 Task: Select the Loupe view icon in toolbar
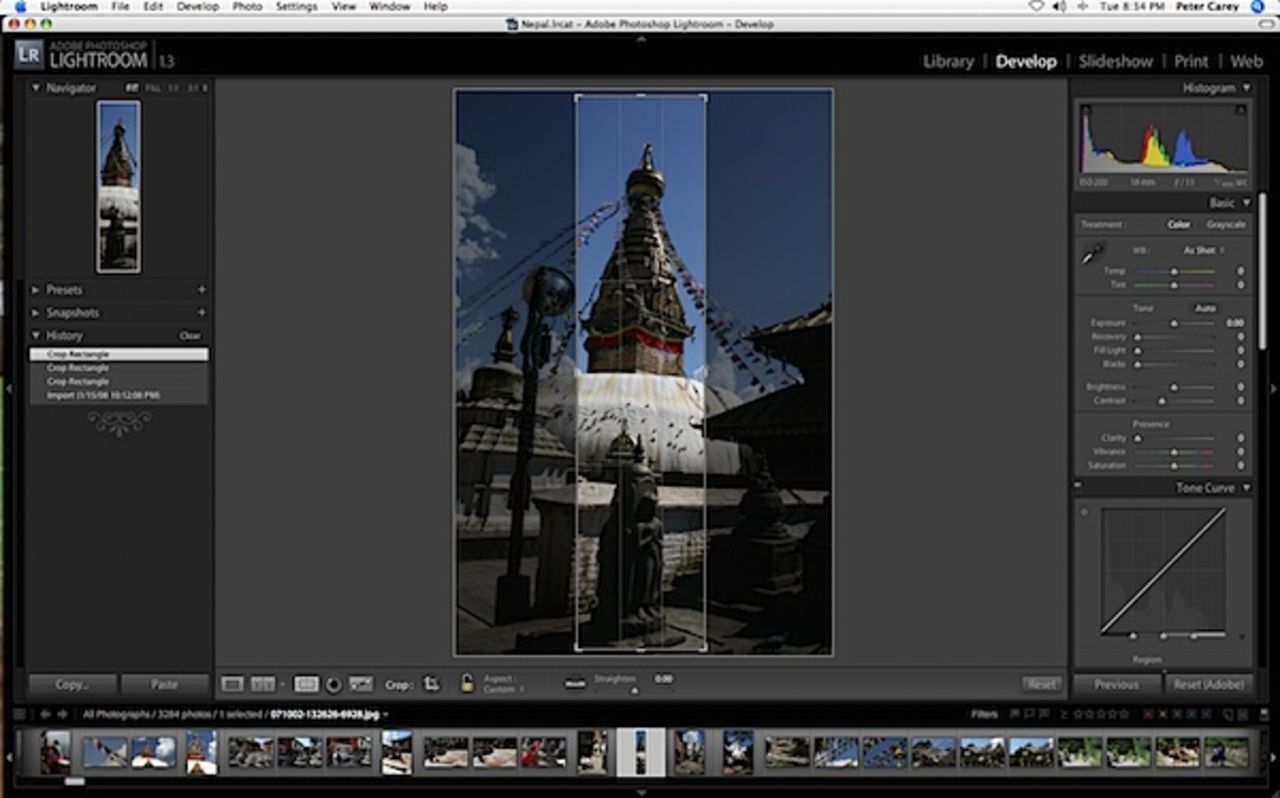point(232,684)
